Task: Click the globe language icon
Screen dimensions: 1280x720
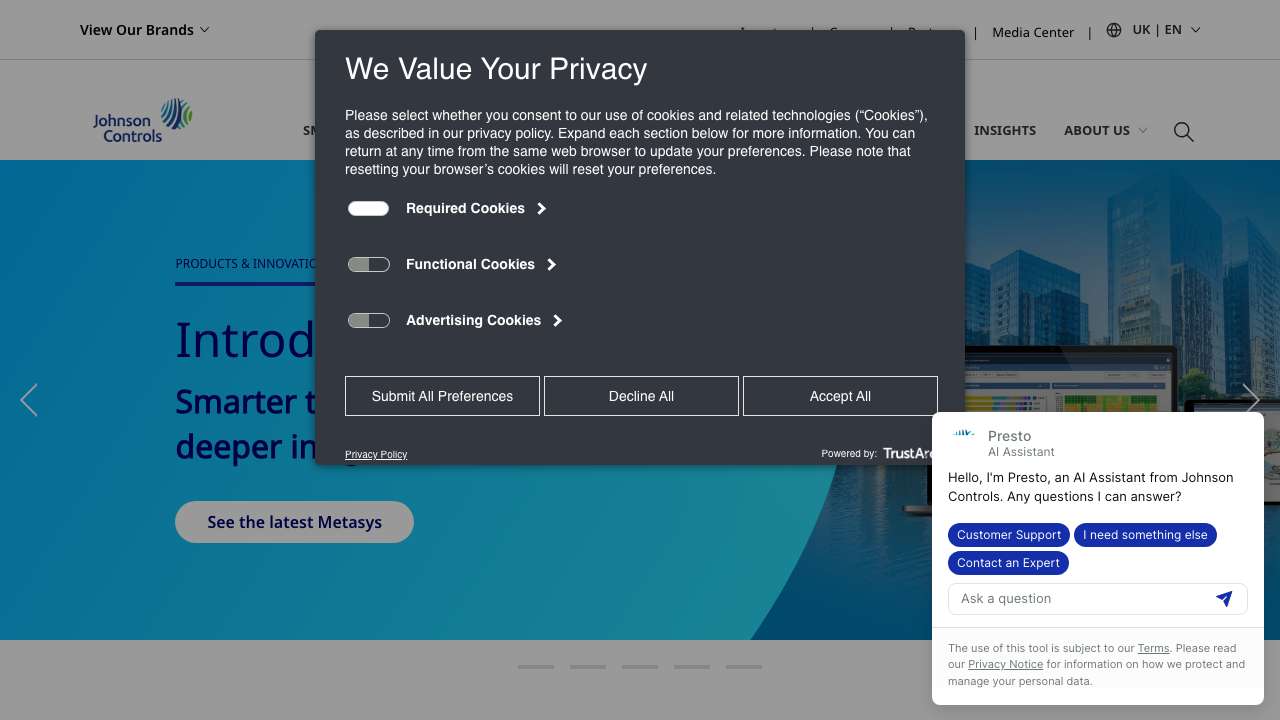Action: (x=1114, y=30)
